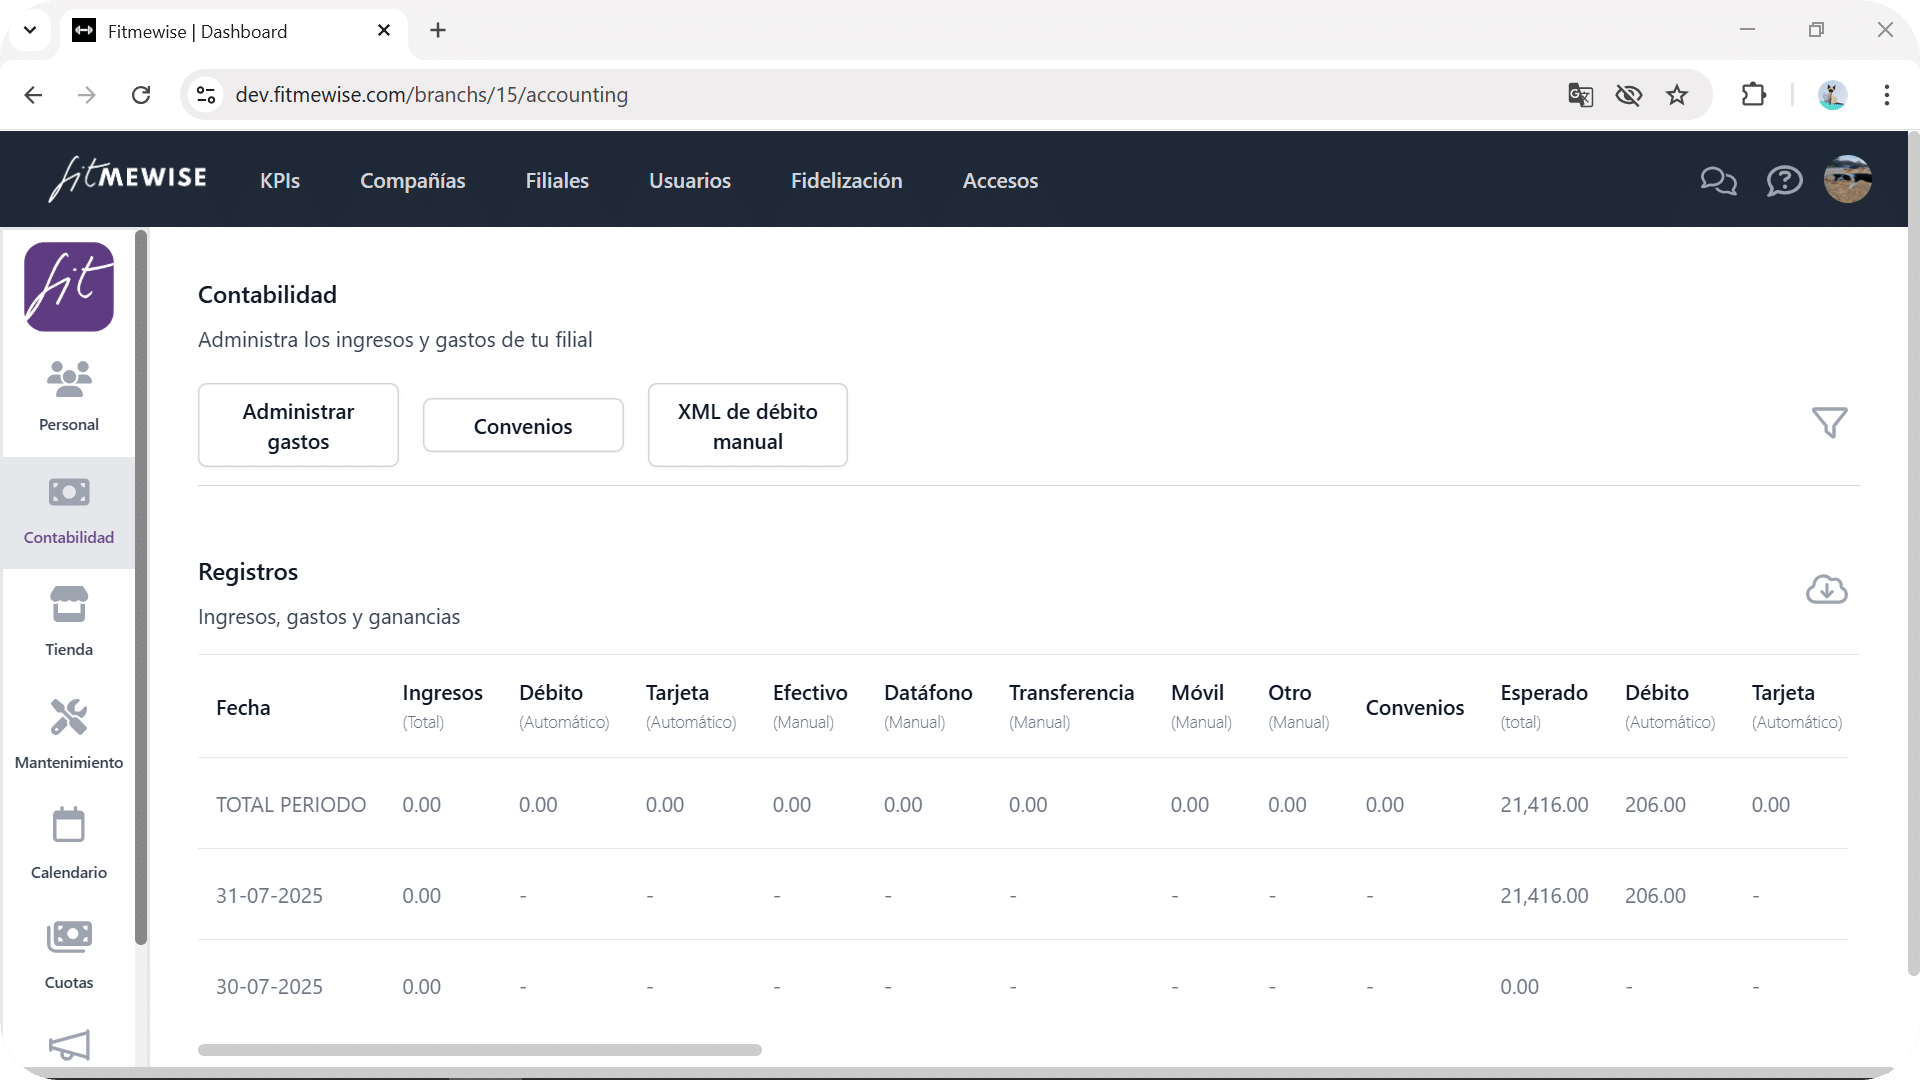Click the Administrar gastos button
1920x1080 pixels.
[x=298, y=425]
